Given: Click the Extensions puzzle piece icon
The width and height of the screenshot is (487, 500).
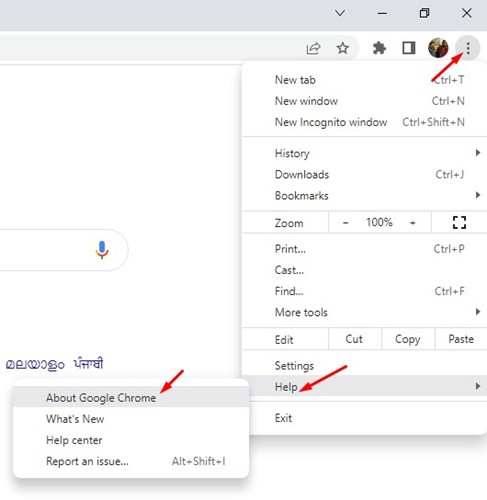Looking at the screenshot, I should pos(379,48).
